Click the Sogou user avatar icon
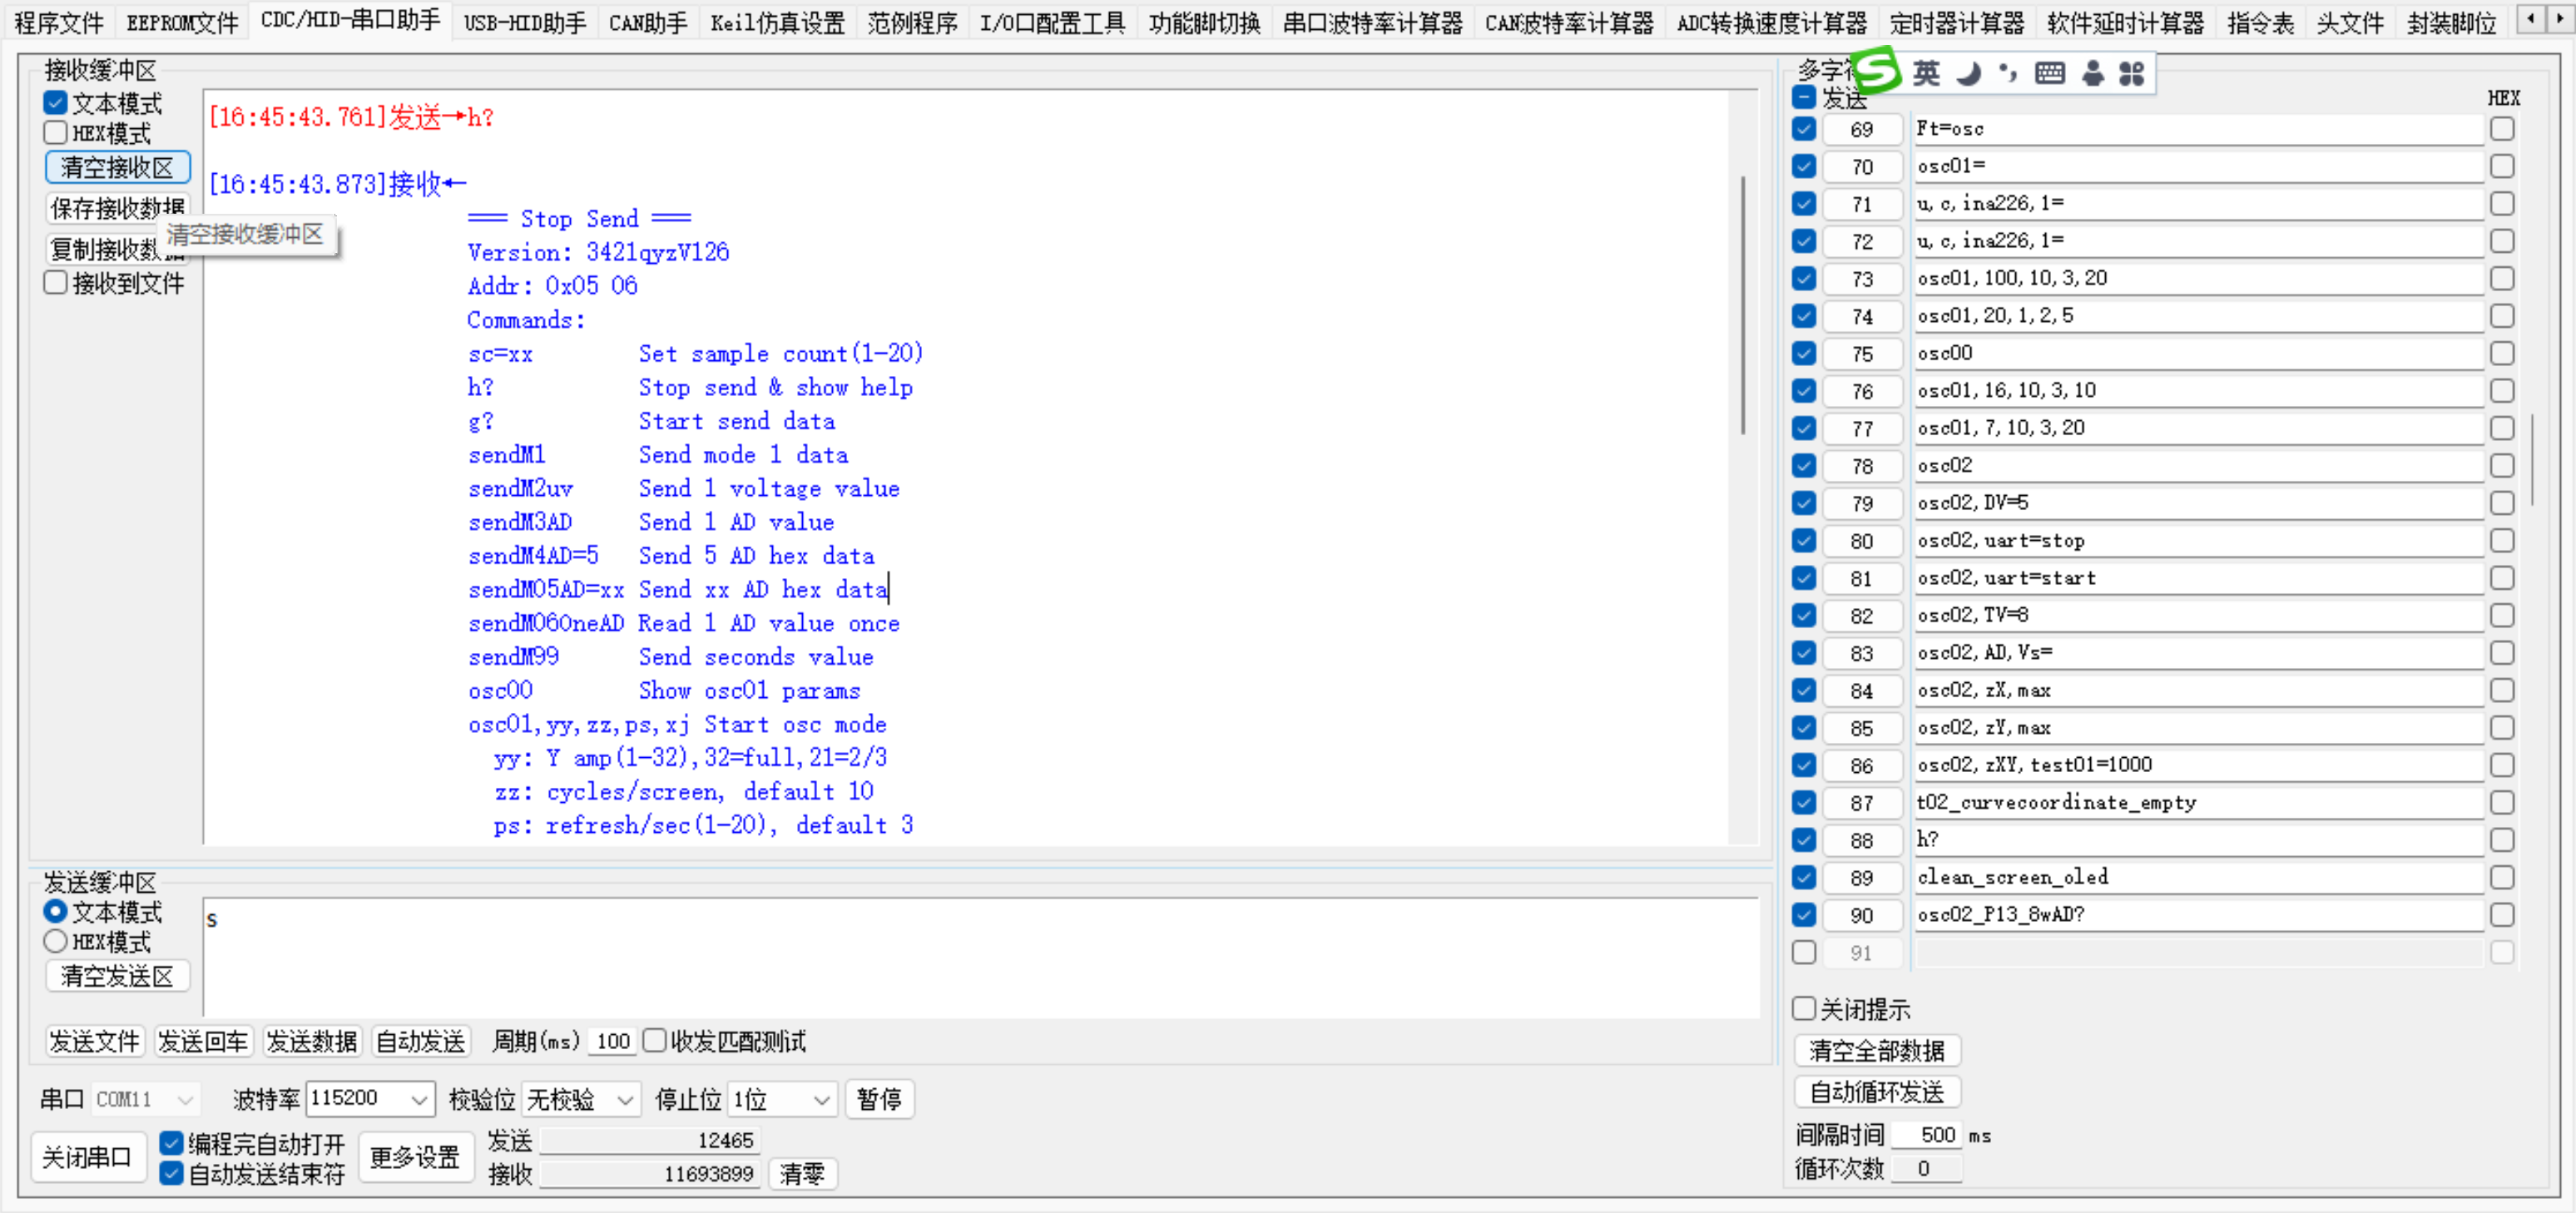 tap(2093, 73)
